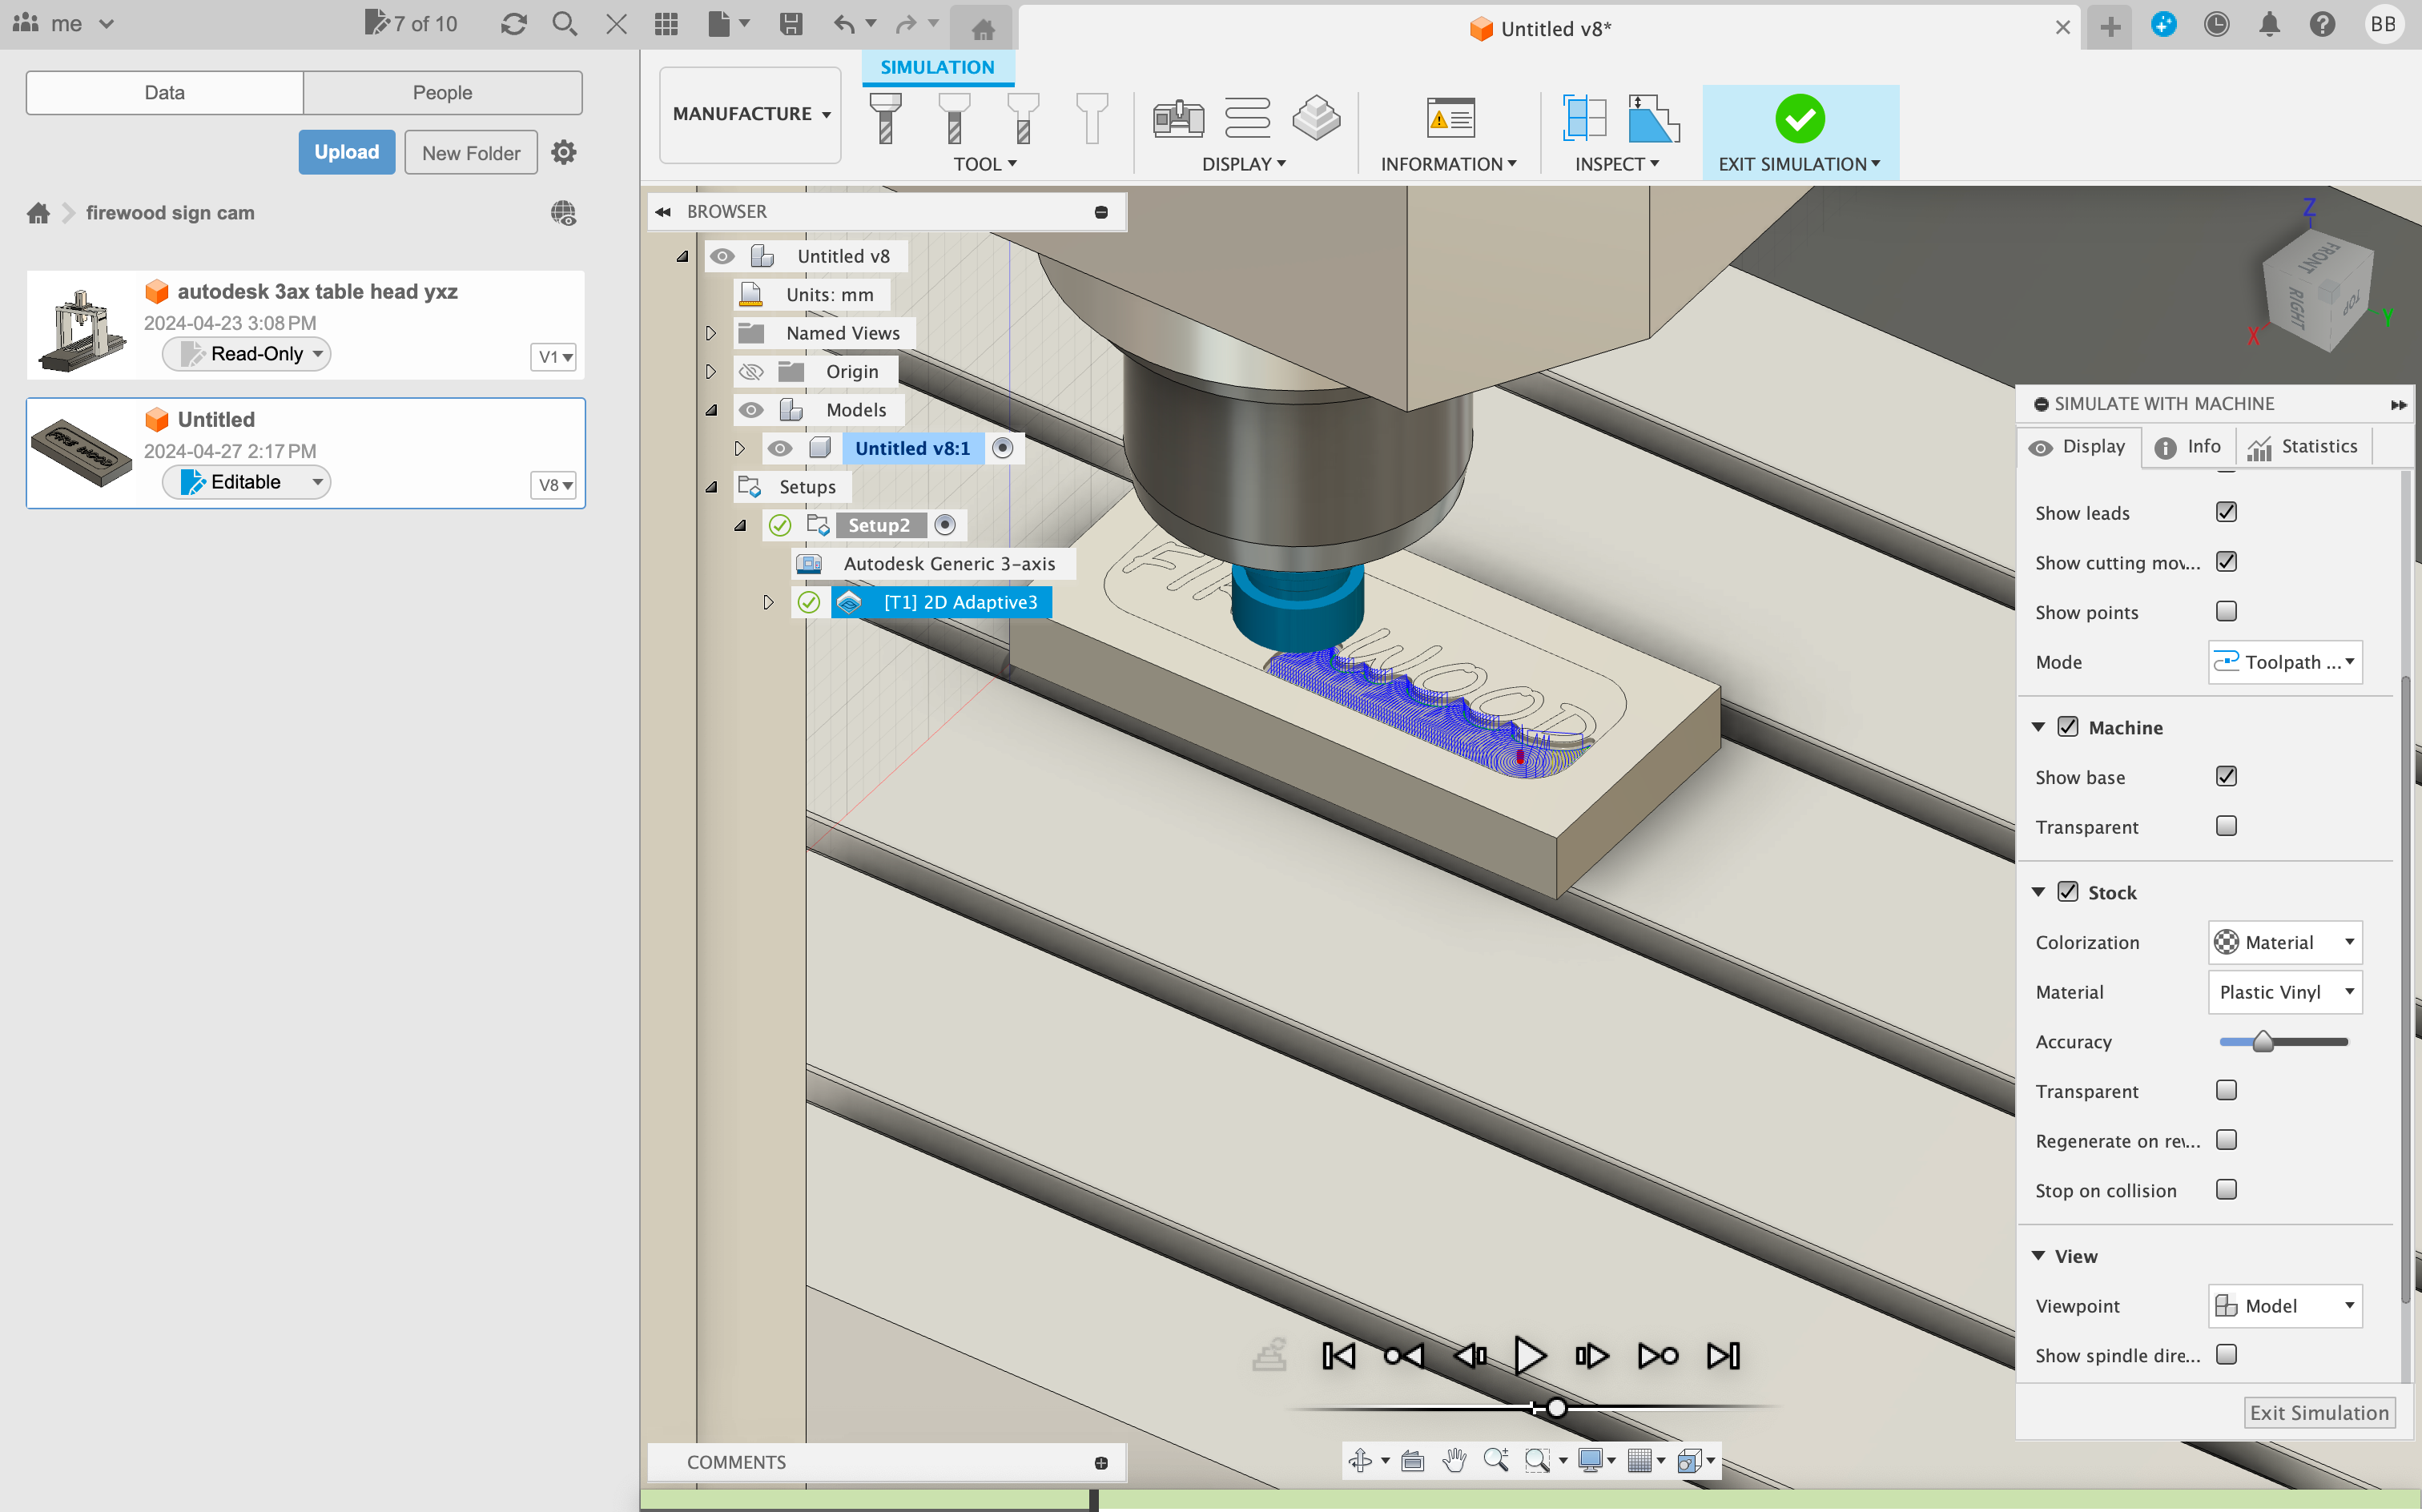
Task: Open the Material dropdown for stock
Action: 2281,989
